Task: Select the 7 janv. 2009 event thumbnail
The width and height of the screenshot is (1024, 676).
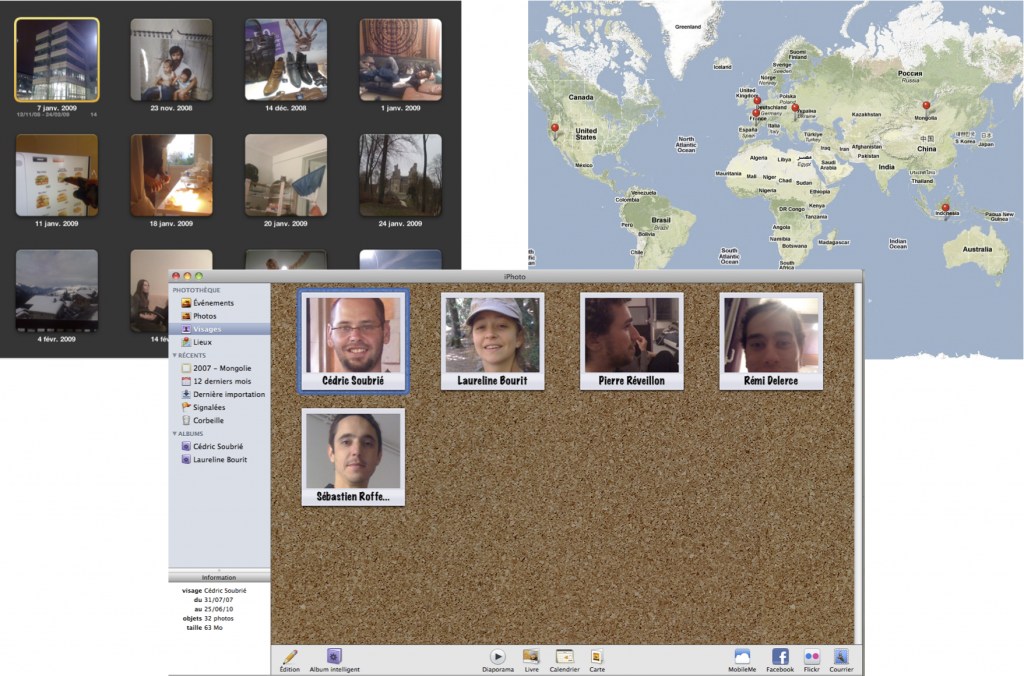Action: (x=57, y=60)
